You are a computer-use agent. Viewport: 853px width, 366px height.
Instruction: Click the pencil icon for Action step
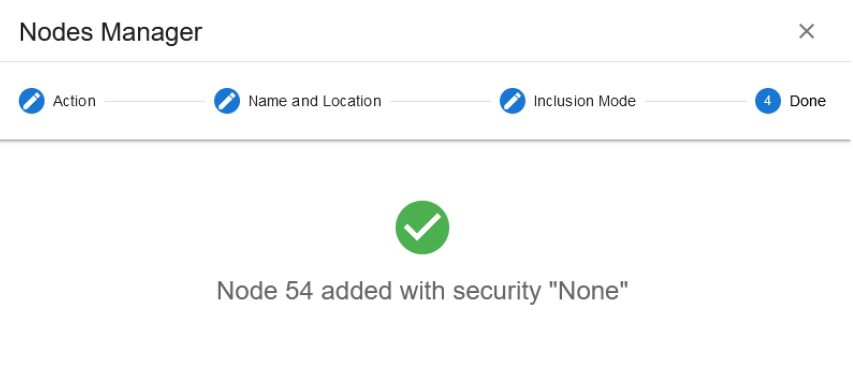coord(32,101)
